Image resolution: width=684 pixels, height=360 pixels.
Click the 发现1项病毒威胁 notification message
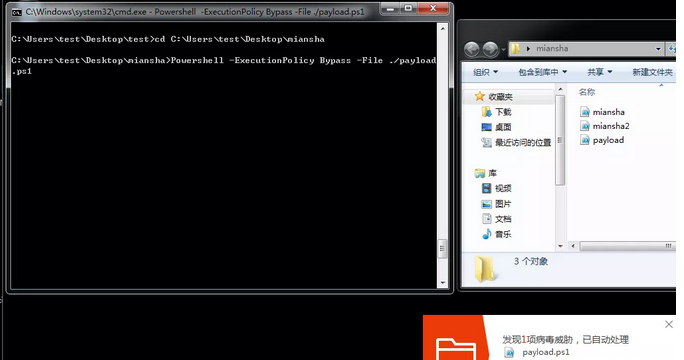[x=565, y=339]
